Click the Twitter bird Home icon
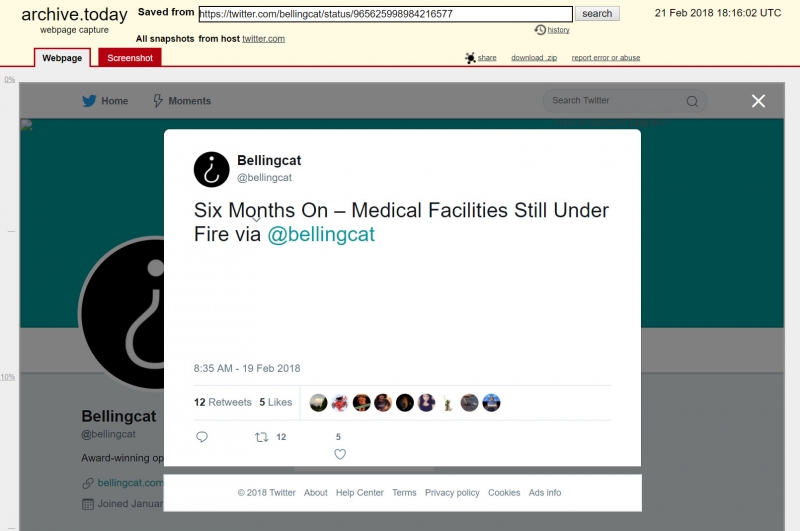 89,100
